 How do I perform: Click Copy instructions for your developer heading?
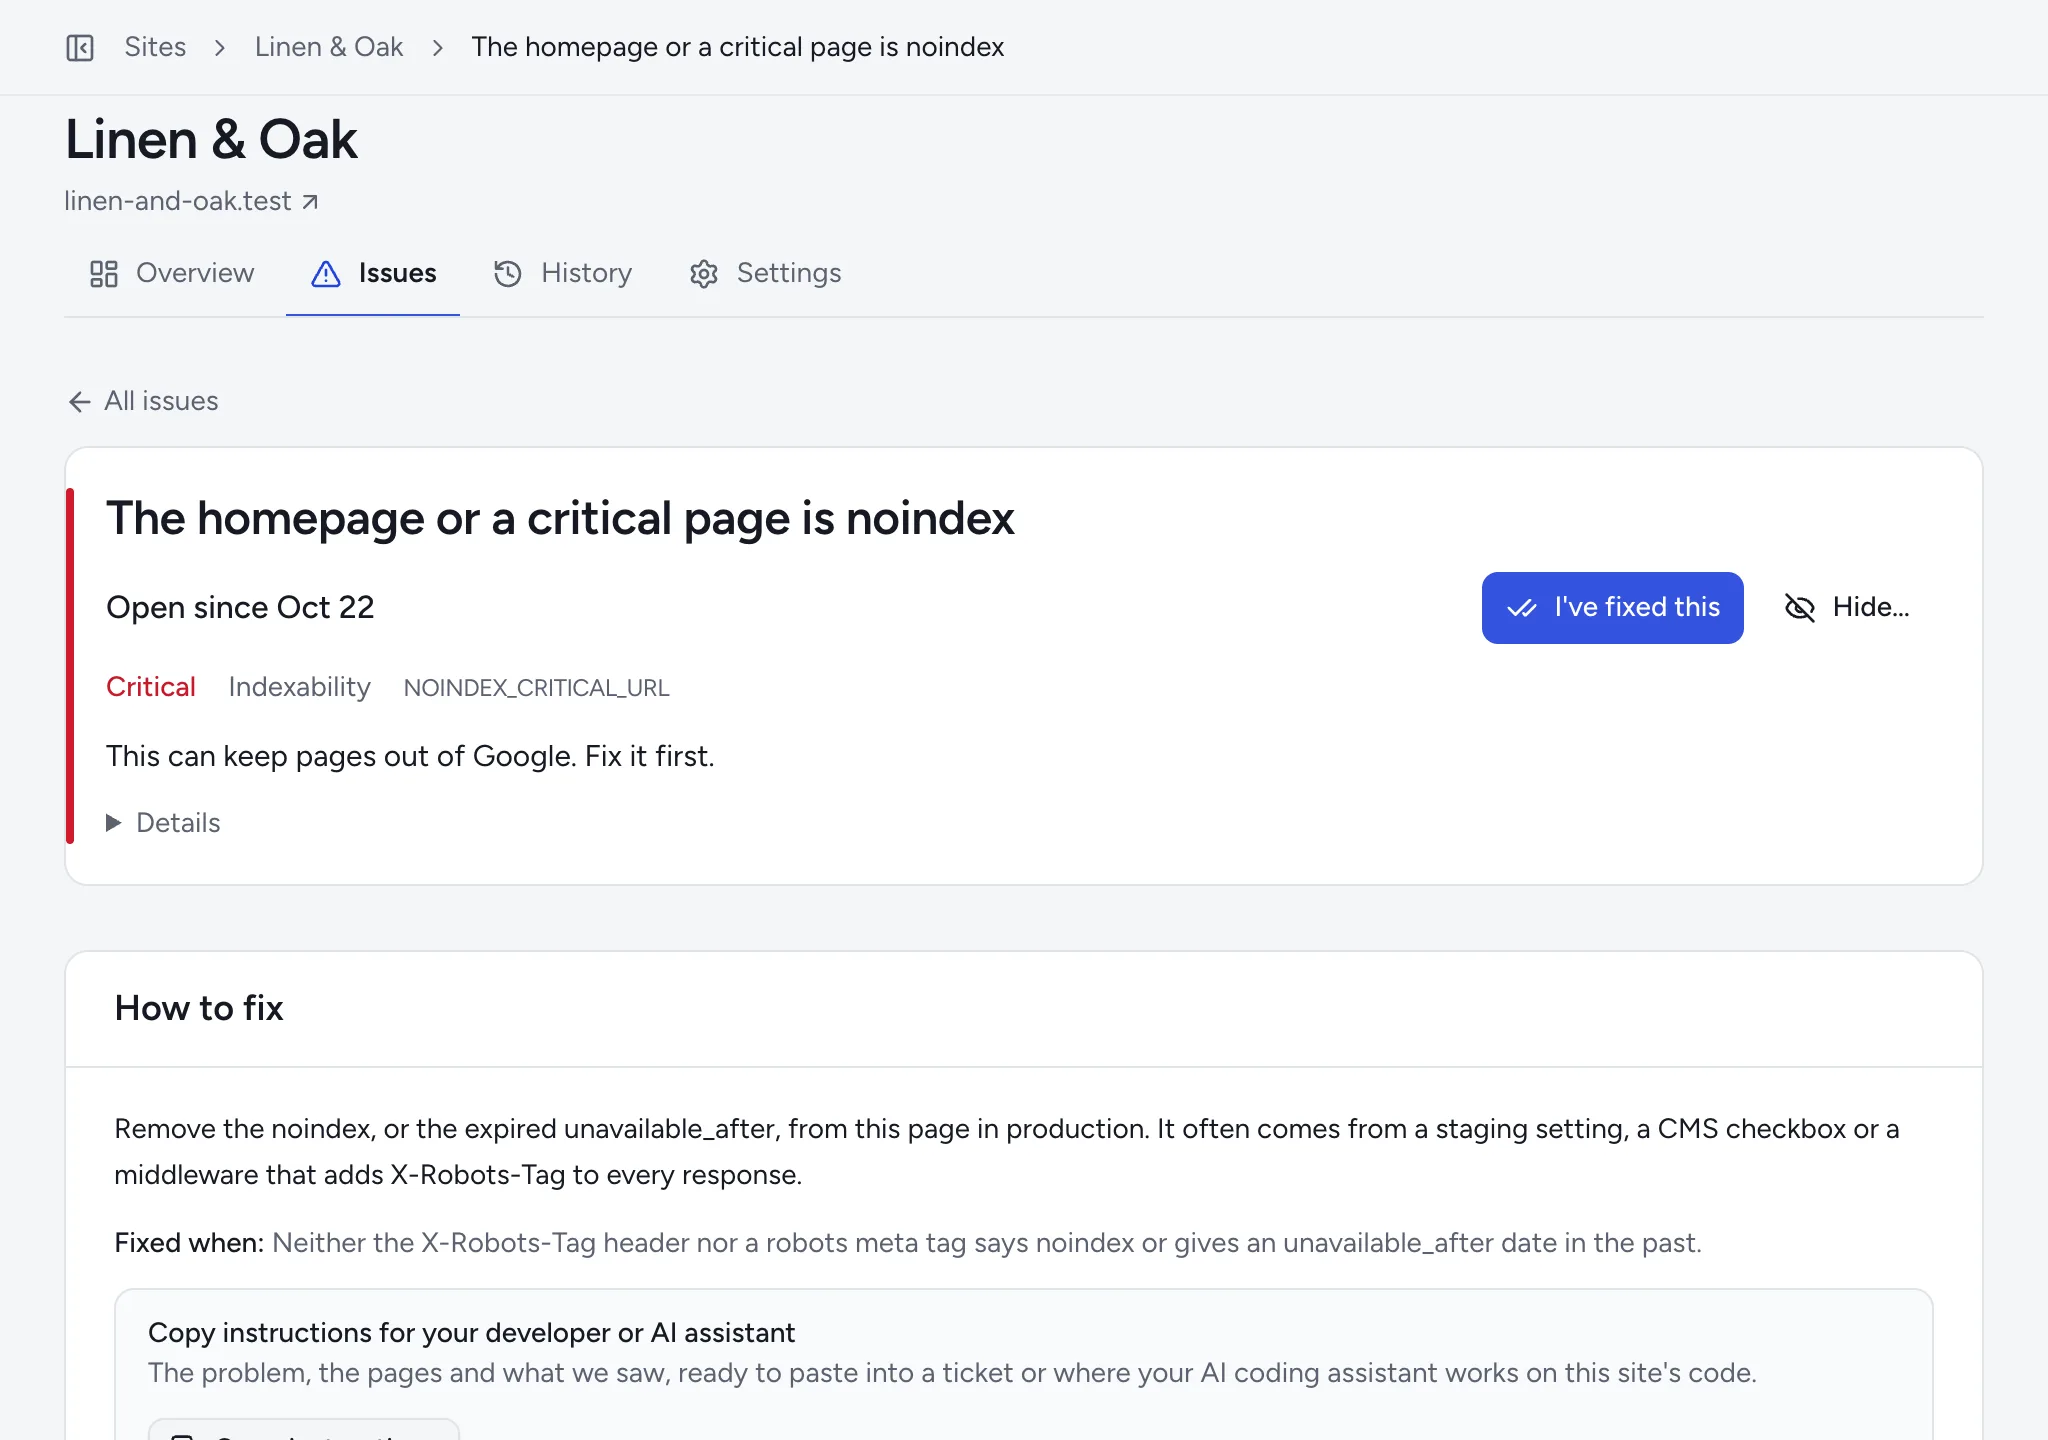471,1333
